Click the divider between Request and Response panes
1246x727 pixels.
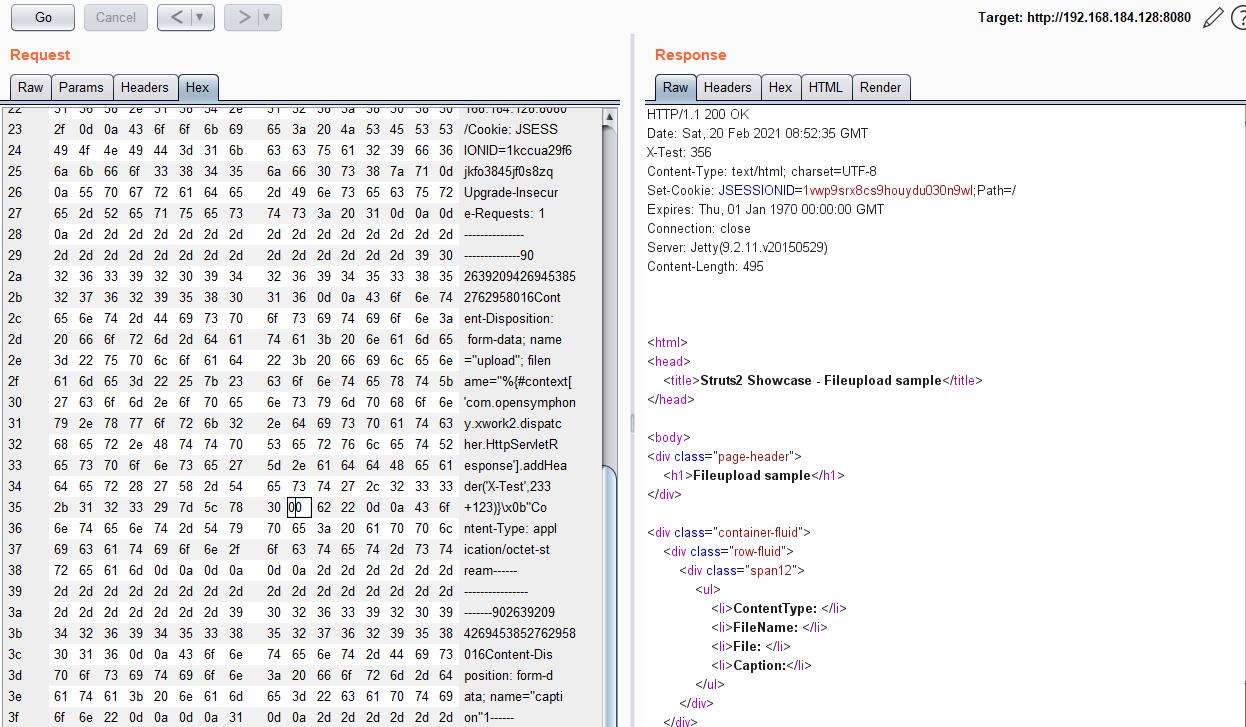pos(631,420)
